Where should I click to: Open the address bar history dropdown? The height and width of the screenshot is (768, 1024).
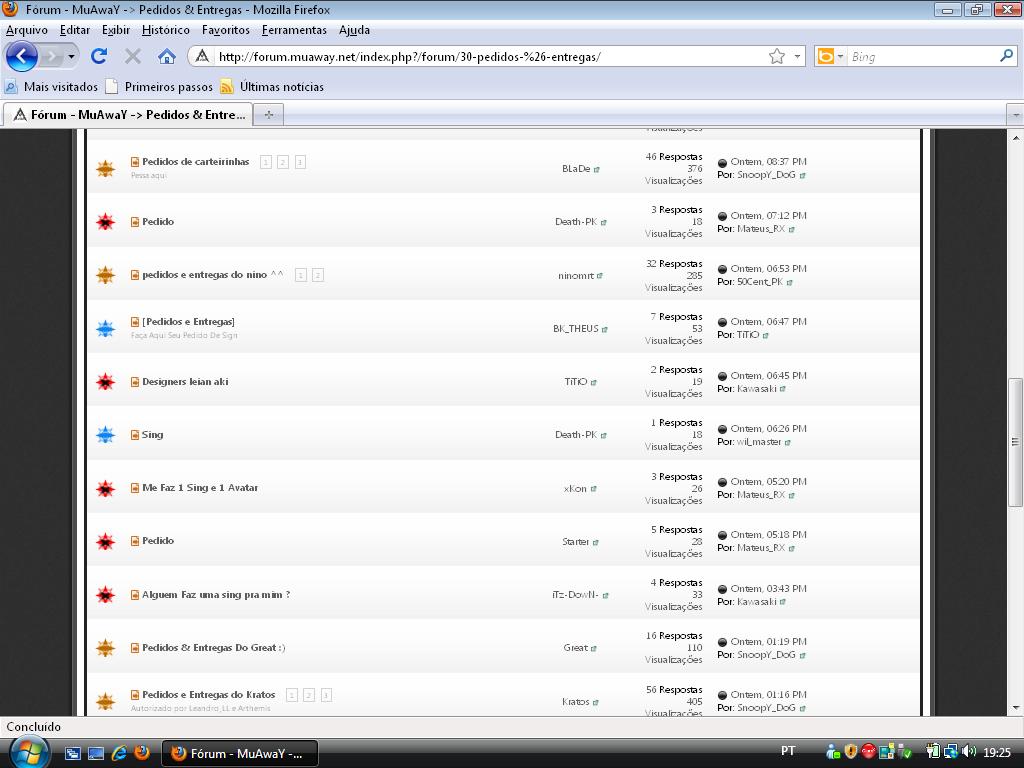tap(798, 57)
